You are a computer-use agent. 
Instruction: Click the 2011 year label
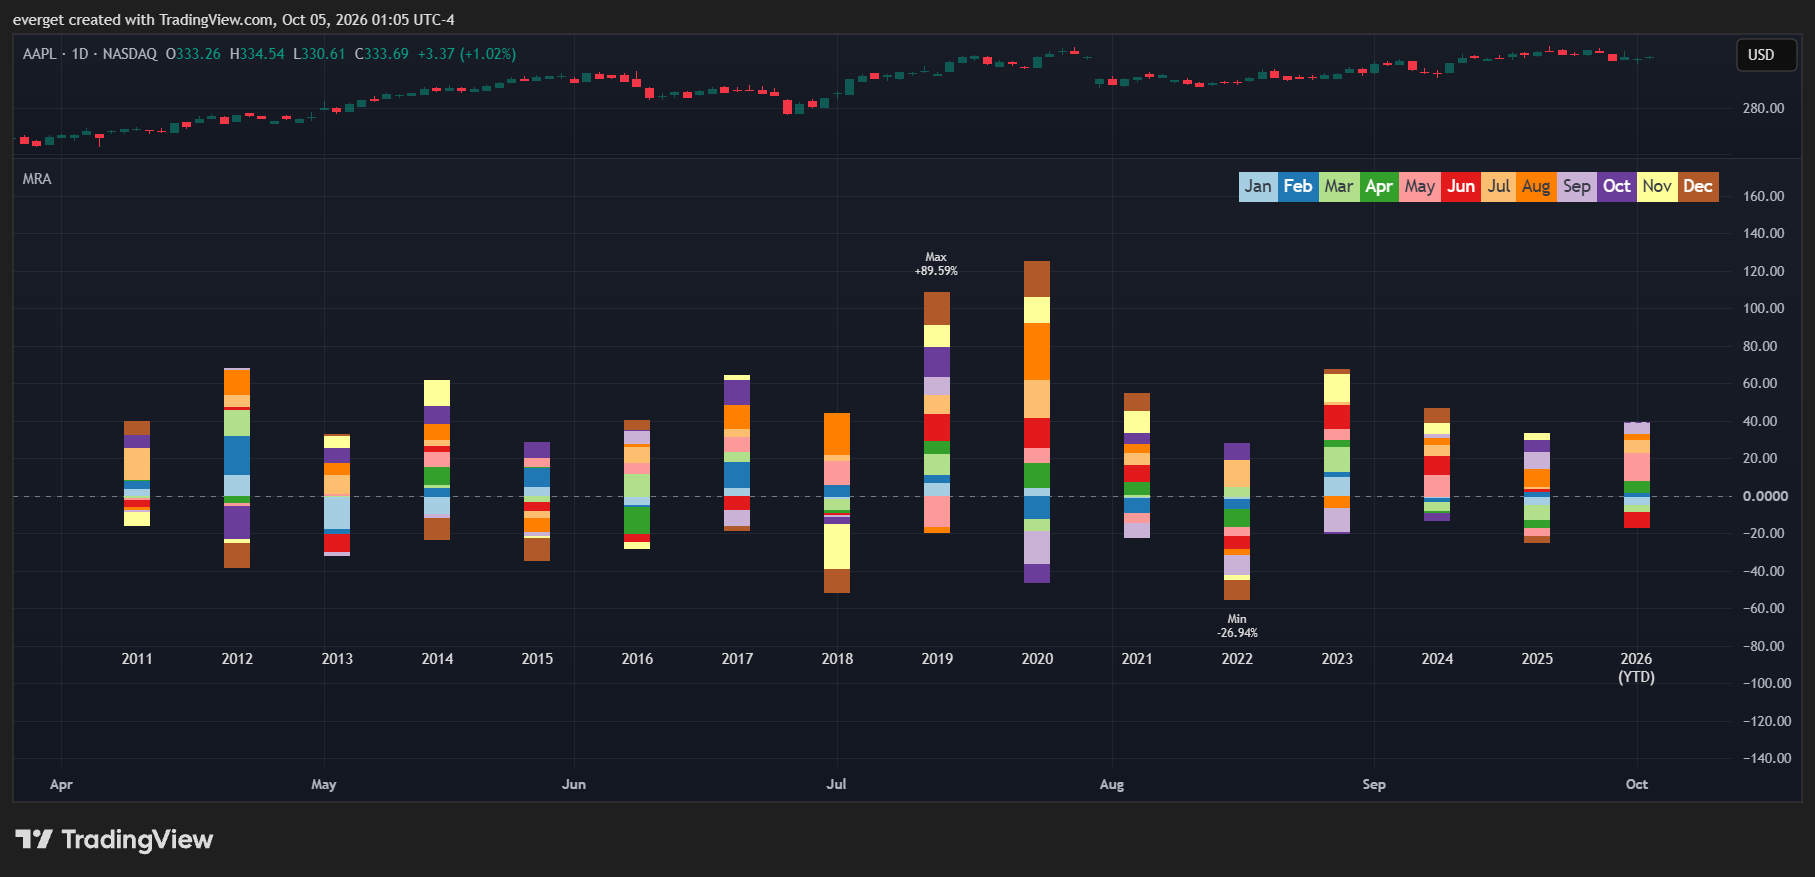[x=137, y=659]
